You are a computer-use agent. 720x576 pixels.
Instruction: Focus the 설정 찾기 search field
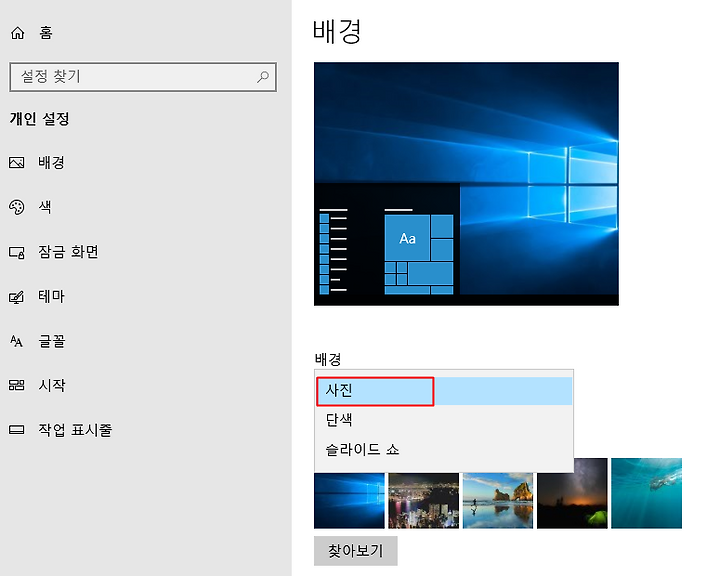coord(143,77)
